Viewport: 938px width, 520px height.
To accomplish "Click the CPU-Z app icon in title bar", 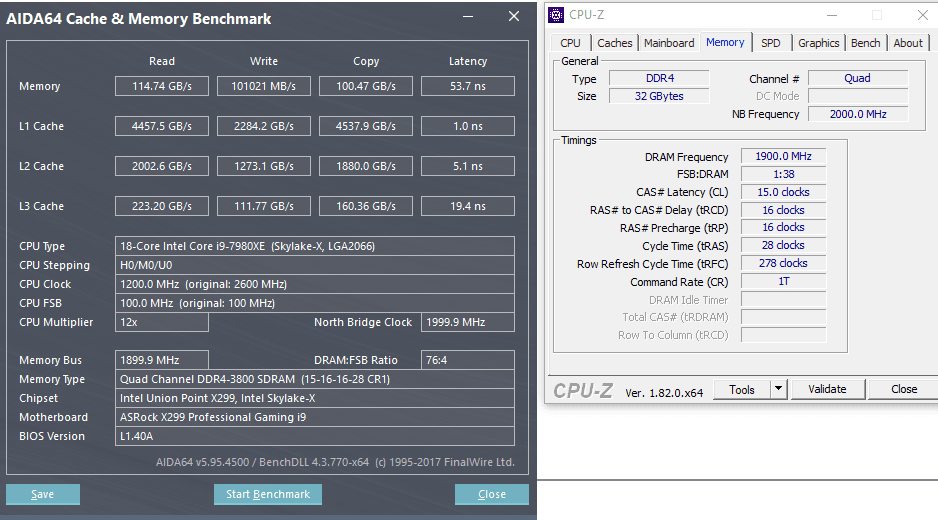I will coord(556,15).
